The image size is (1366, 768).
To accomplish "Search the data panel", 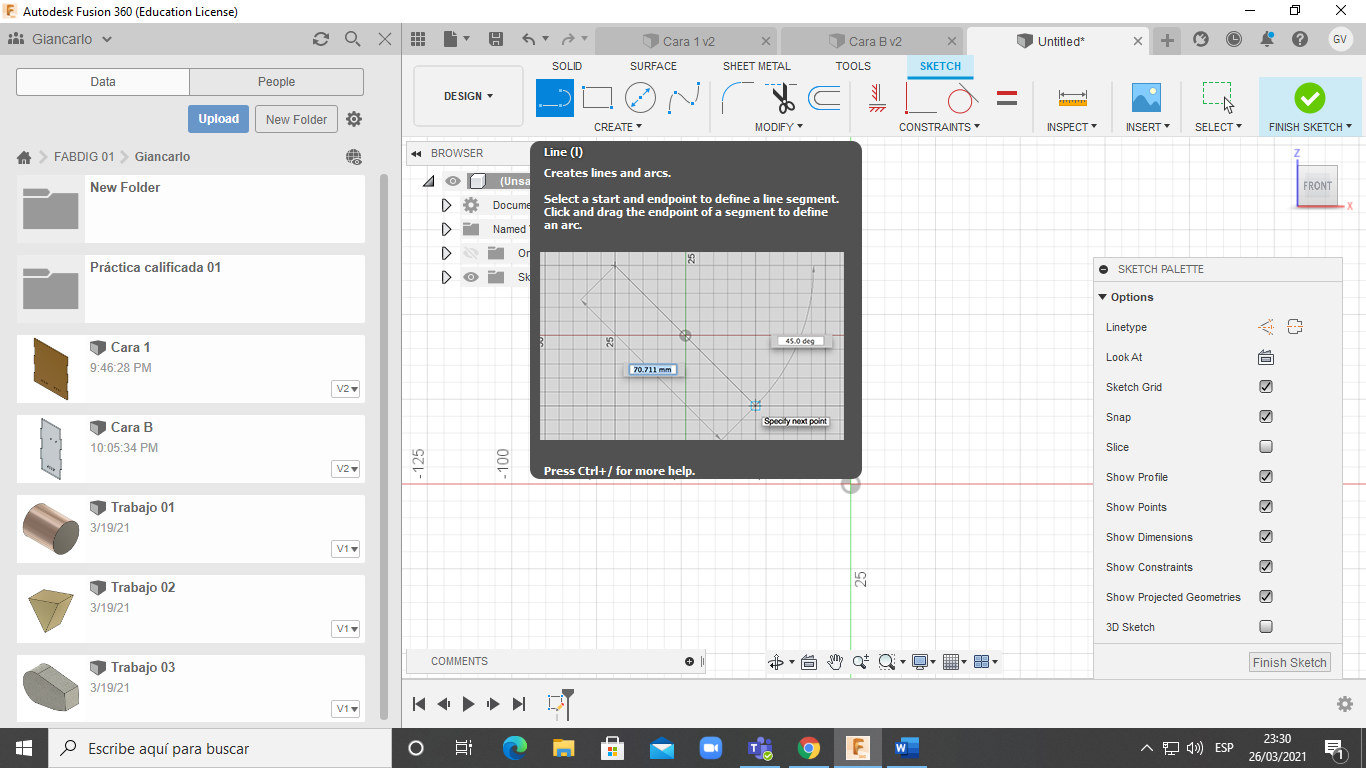I will click(352, 39).
